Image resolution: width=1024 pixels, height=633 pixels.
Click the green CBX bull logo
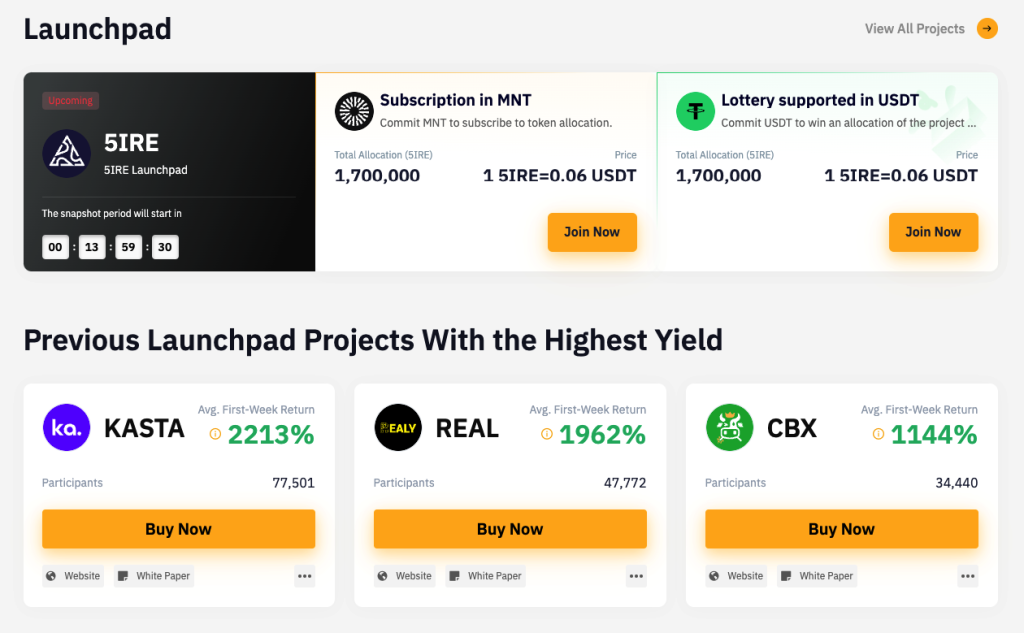click(x=729, y=427)
